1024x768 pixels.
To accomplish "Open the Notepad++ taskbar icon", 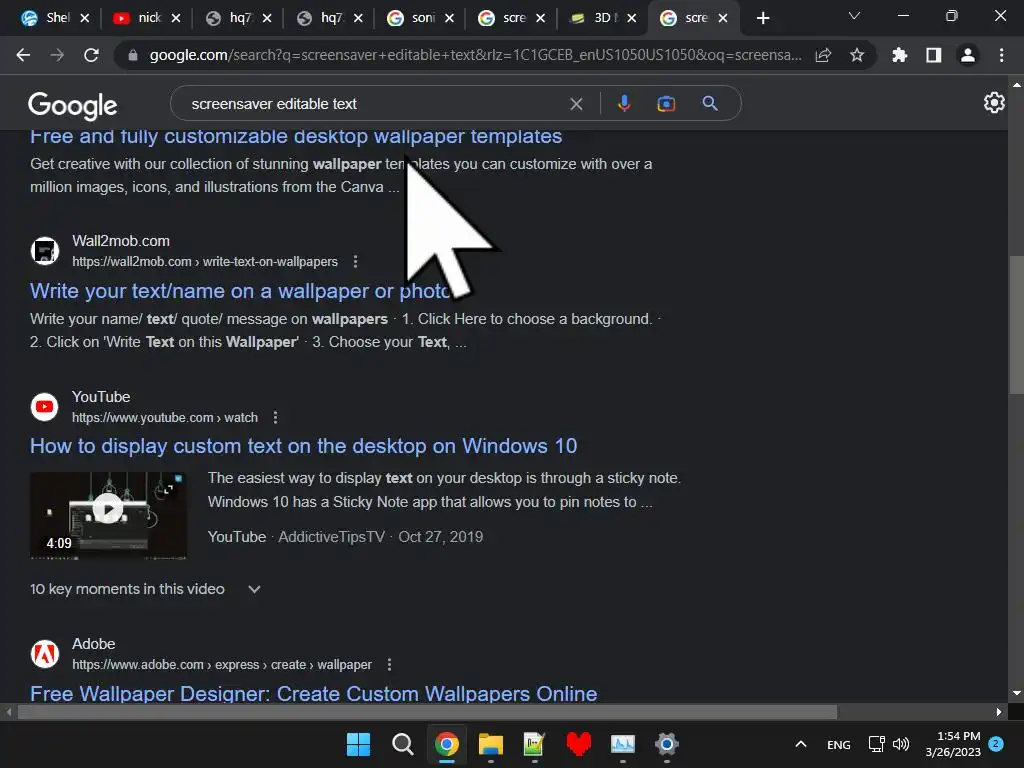I will pyautogui.click(x=534, y=744).
